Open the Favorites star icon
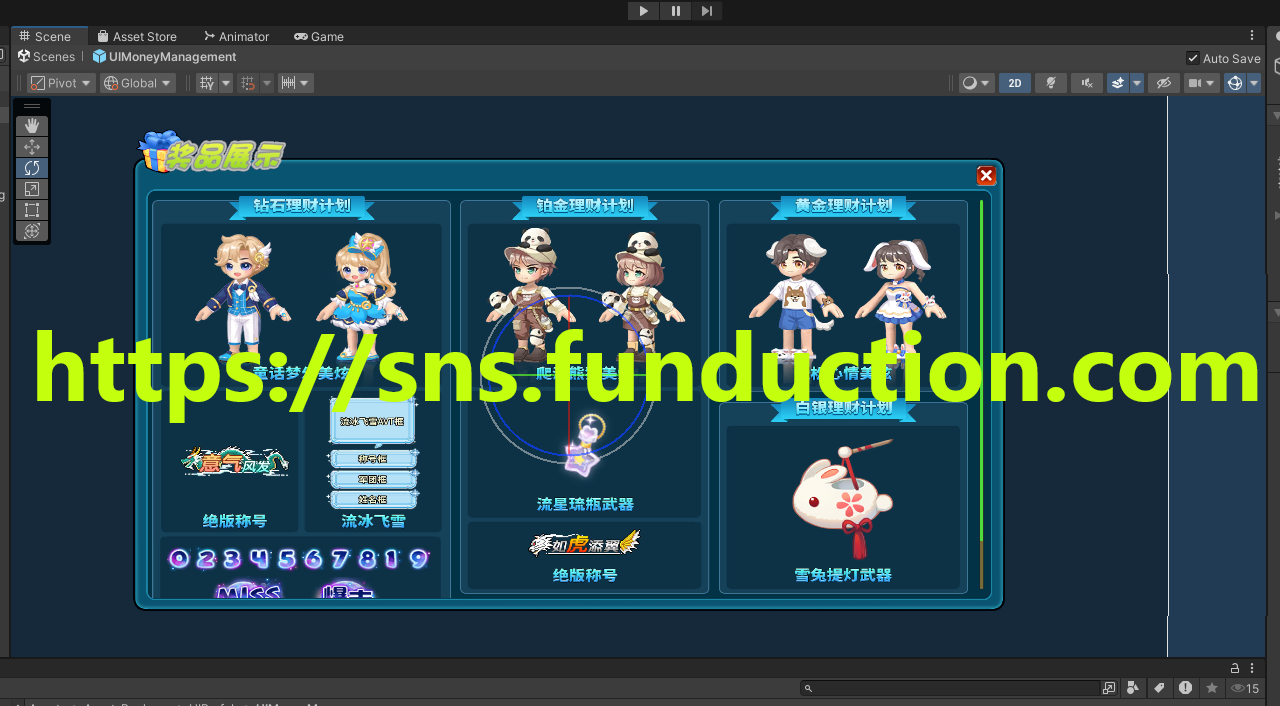The height and width of the screenshot is (706, 1280). (1212, 688)
